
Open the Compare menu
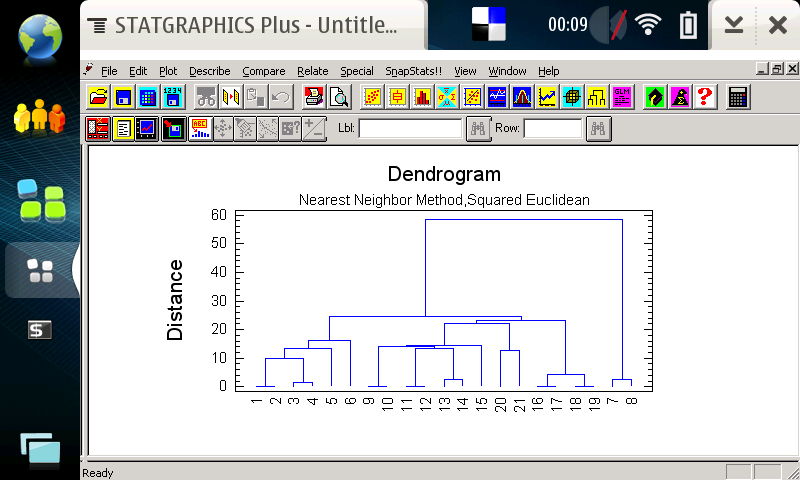tap(263, 71)
